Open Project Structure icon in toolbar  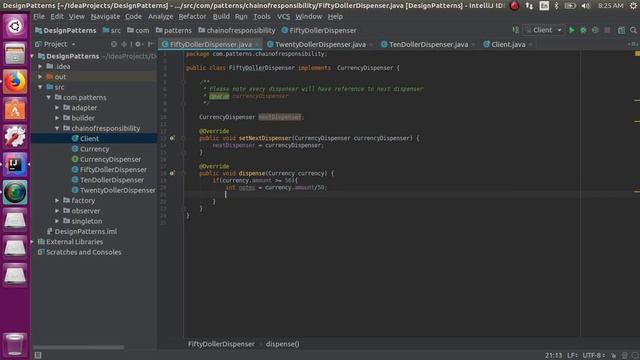[621, 30]
